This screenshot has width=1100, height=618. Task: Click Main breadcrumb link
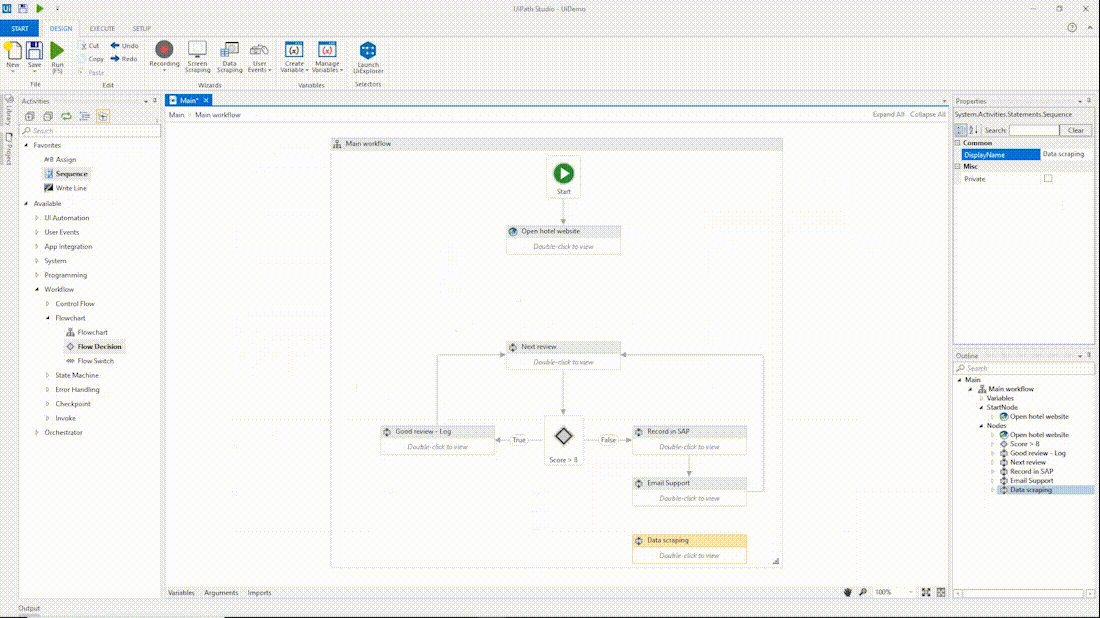coord(176,114)
